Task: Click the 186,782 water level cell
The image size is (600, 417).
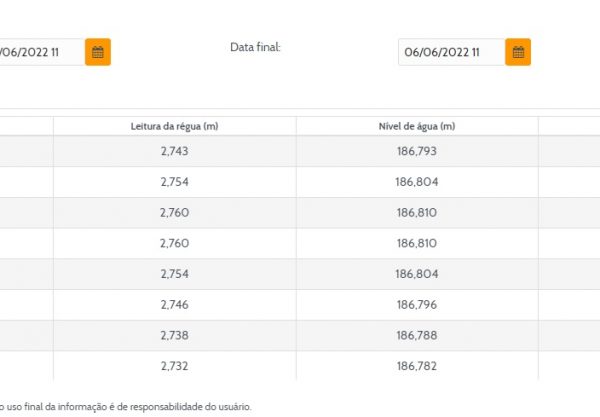Action: [x=417, y=366]
